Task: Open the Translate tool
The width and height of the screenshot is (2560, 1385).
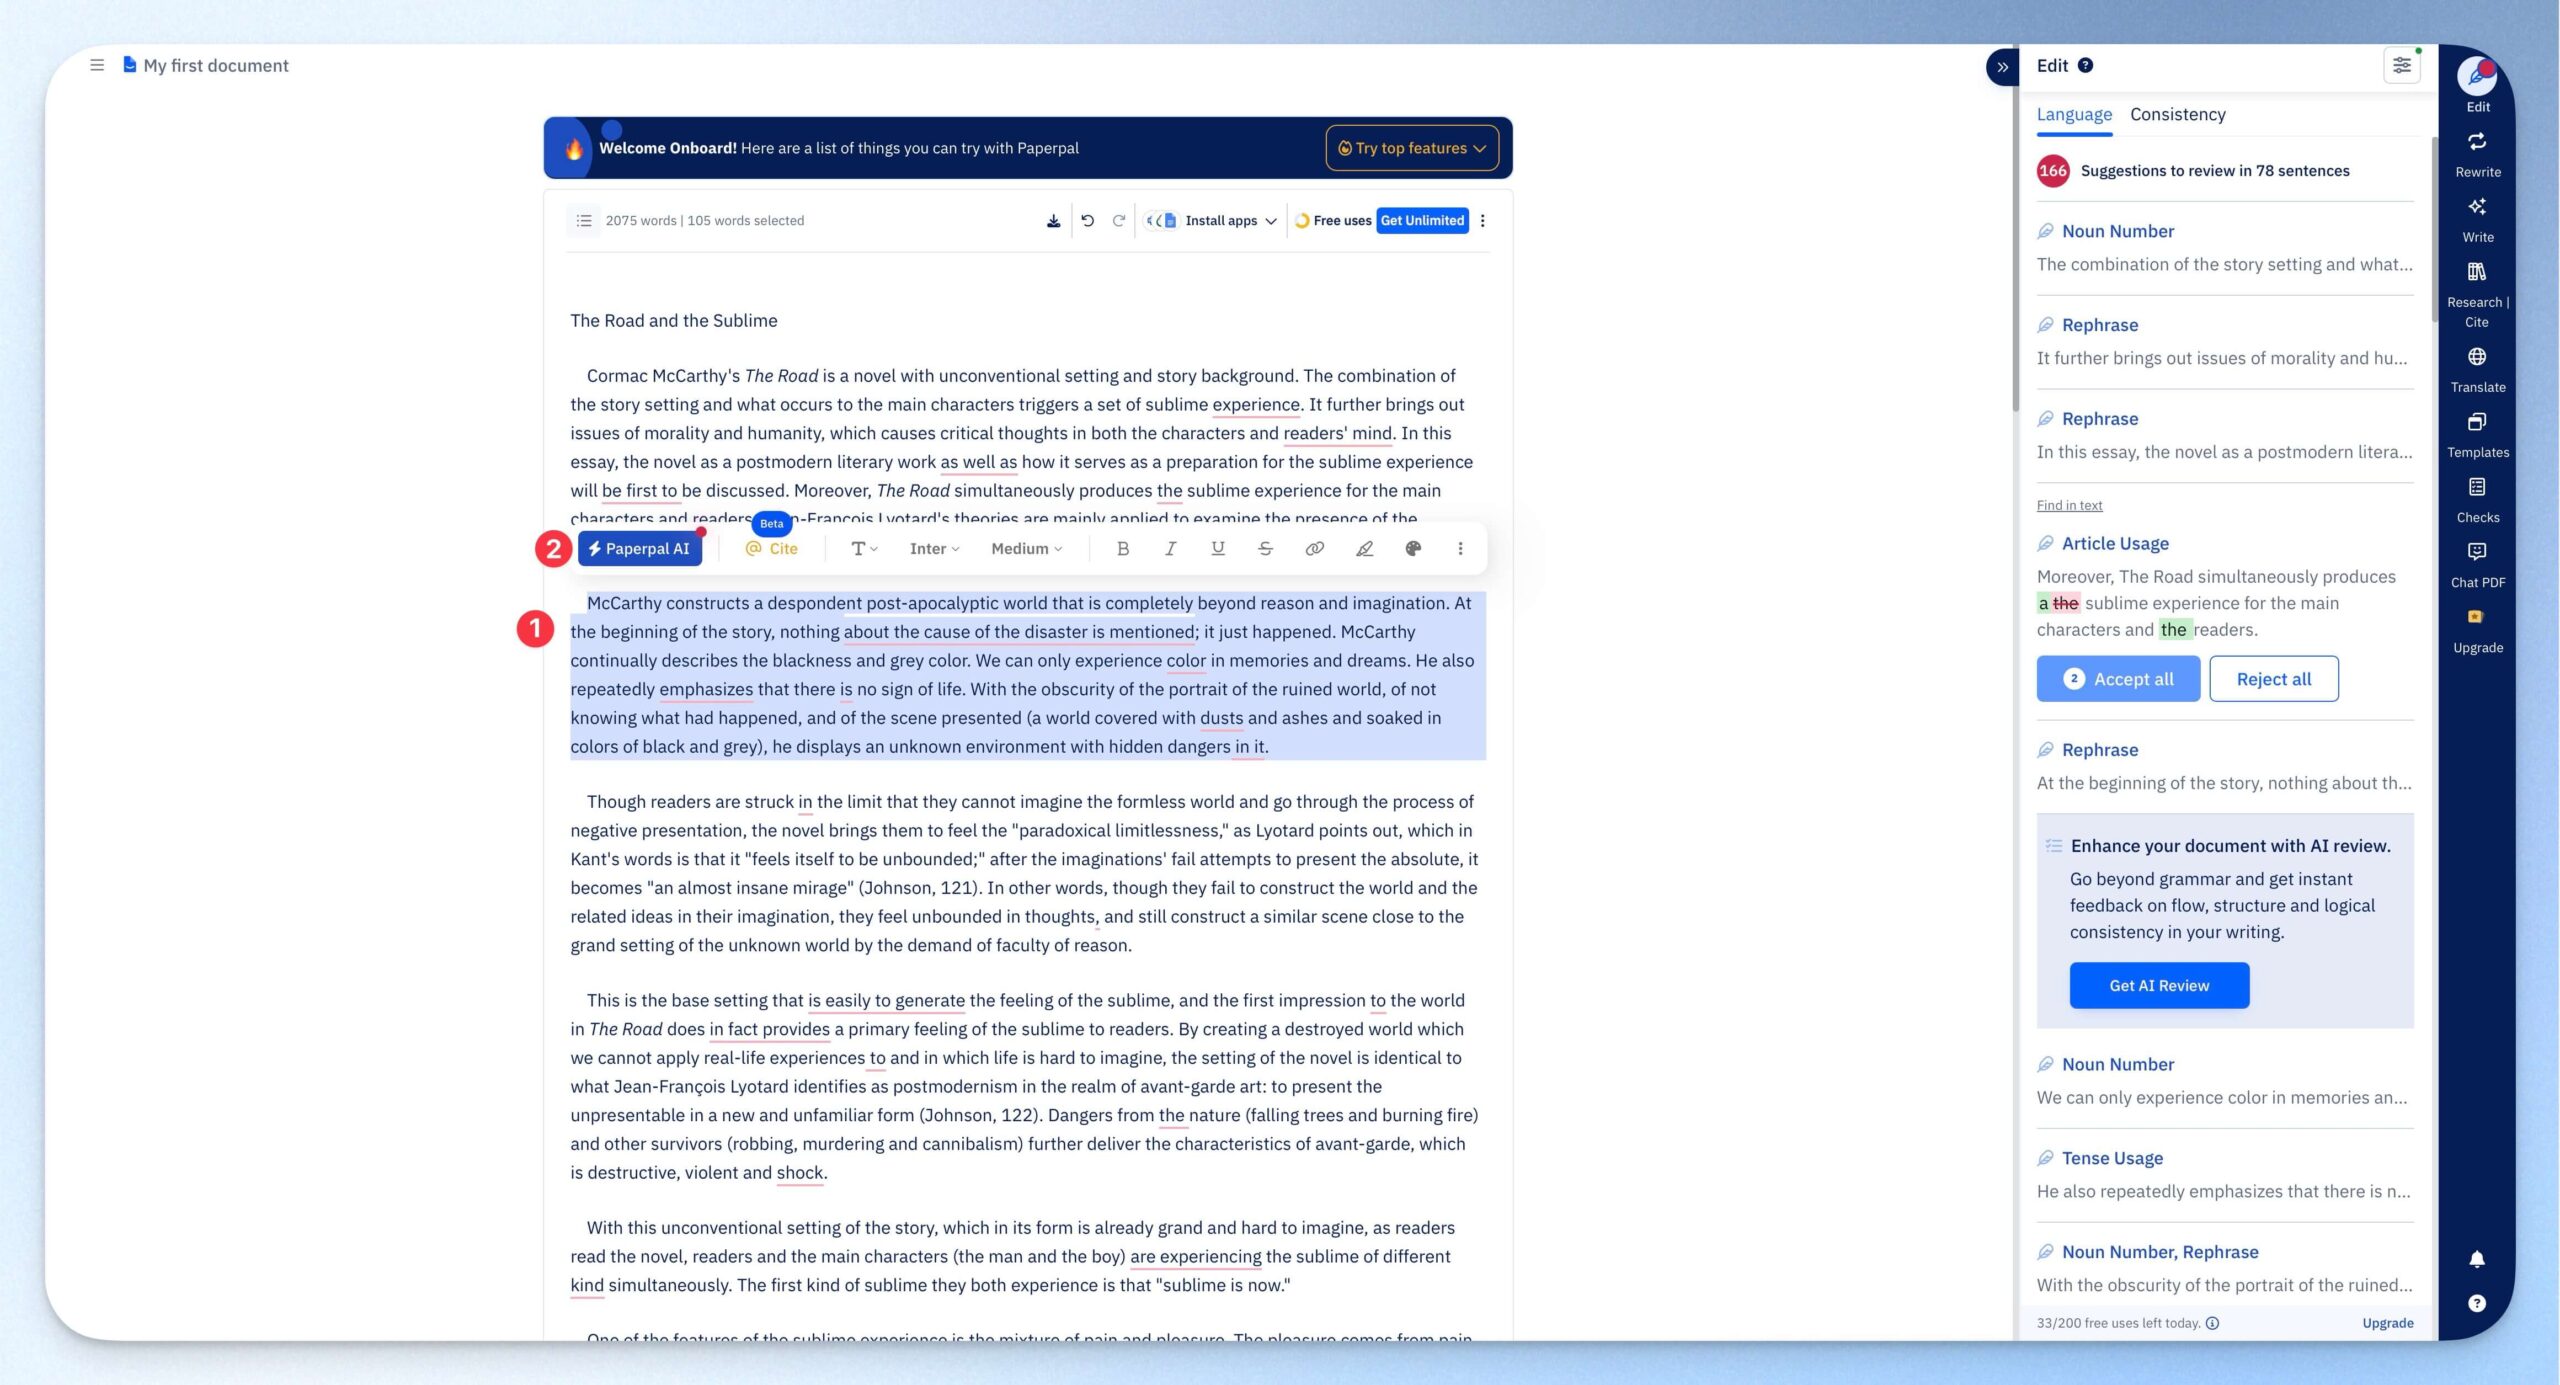Action: coord(2477,369)
